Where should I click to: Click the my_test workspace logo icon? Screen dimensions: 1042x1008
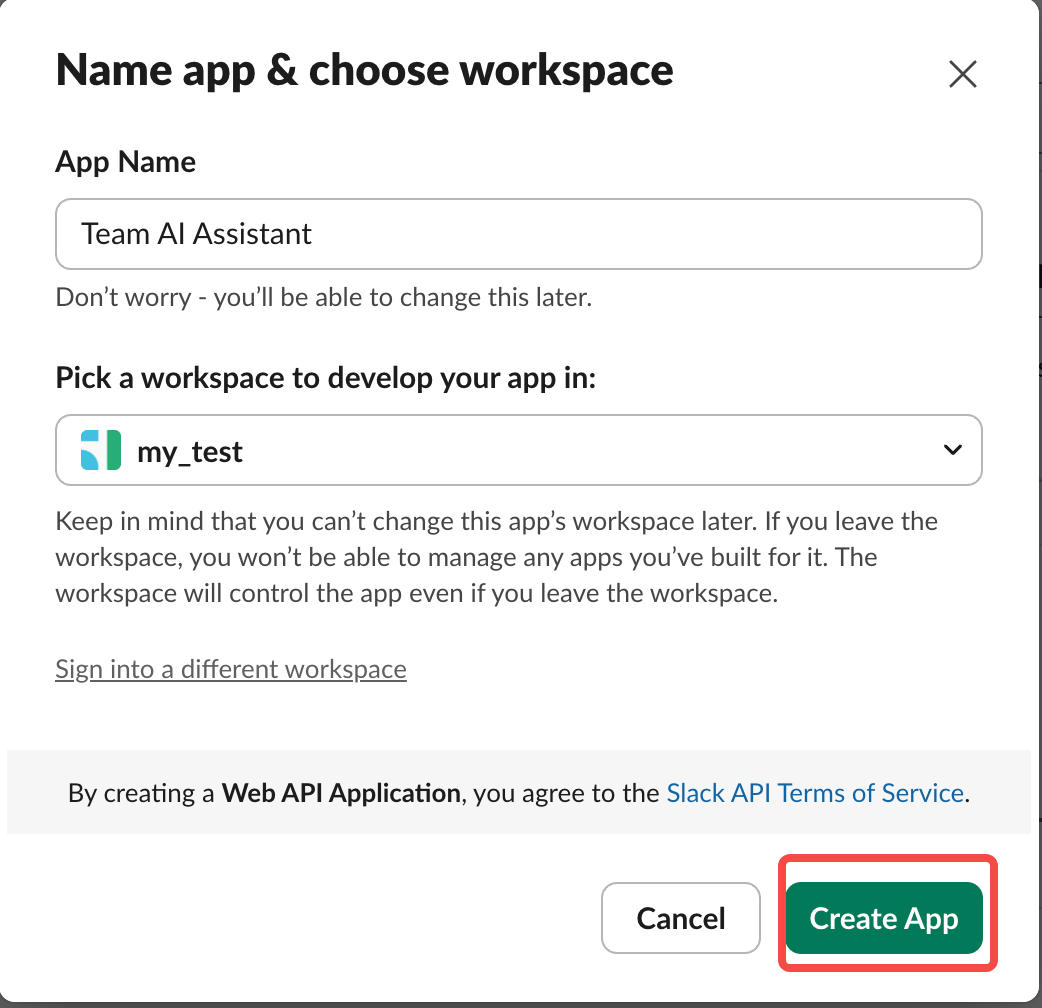click(x=100, y=450)
